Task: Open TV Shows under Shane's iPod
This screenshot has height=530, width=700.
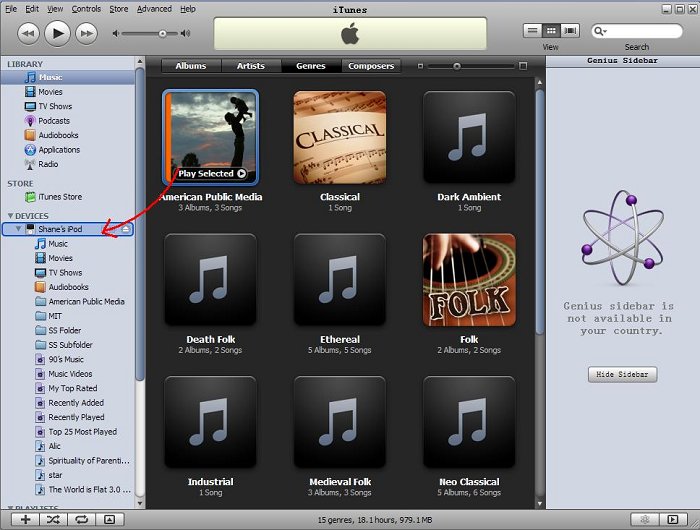Action: 68,273
